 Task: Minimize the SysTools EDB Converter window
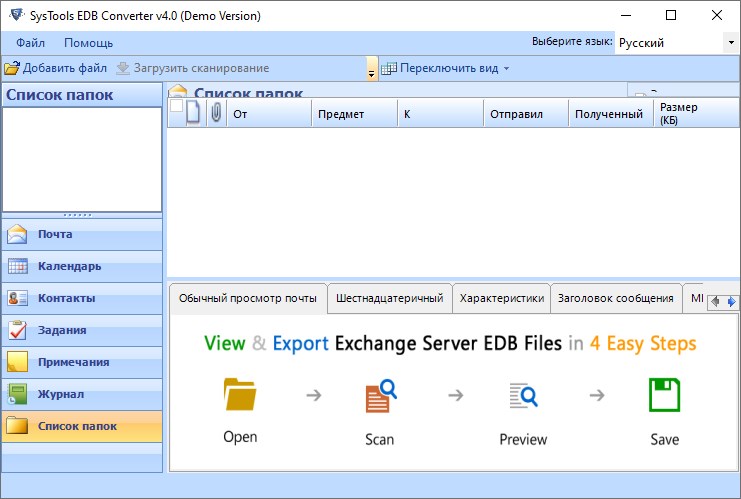pos(626,15)
